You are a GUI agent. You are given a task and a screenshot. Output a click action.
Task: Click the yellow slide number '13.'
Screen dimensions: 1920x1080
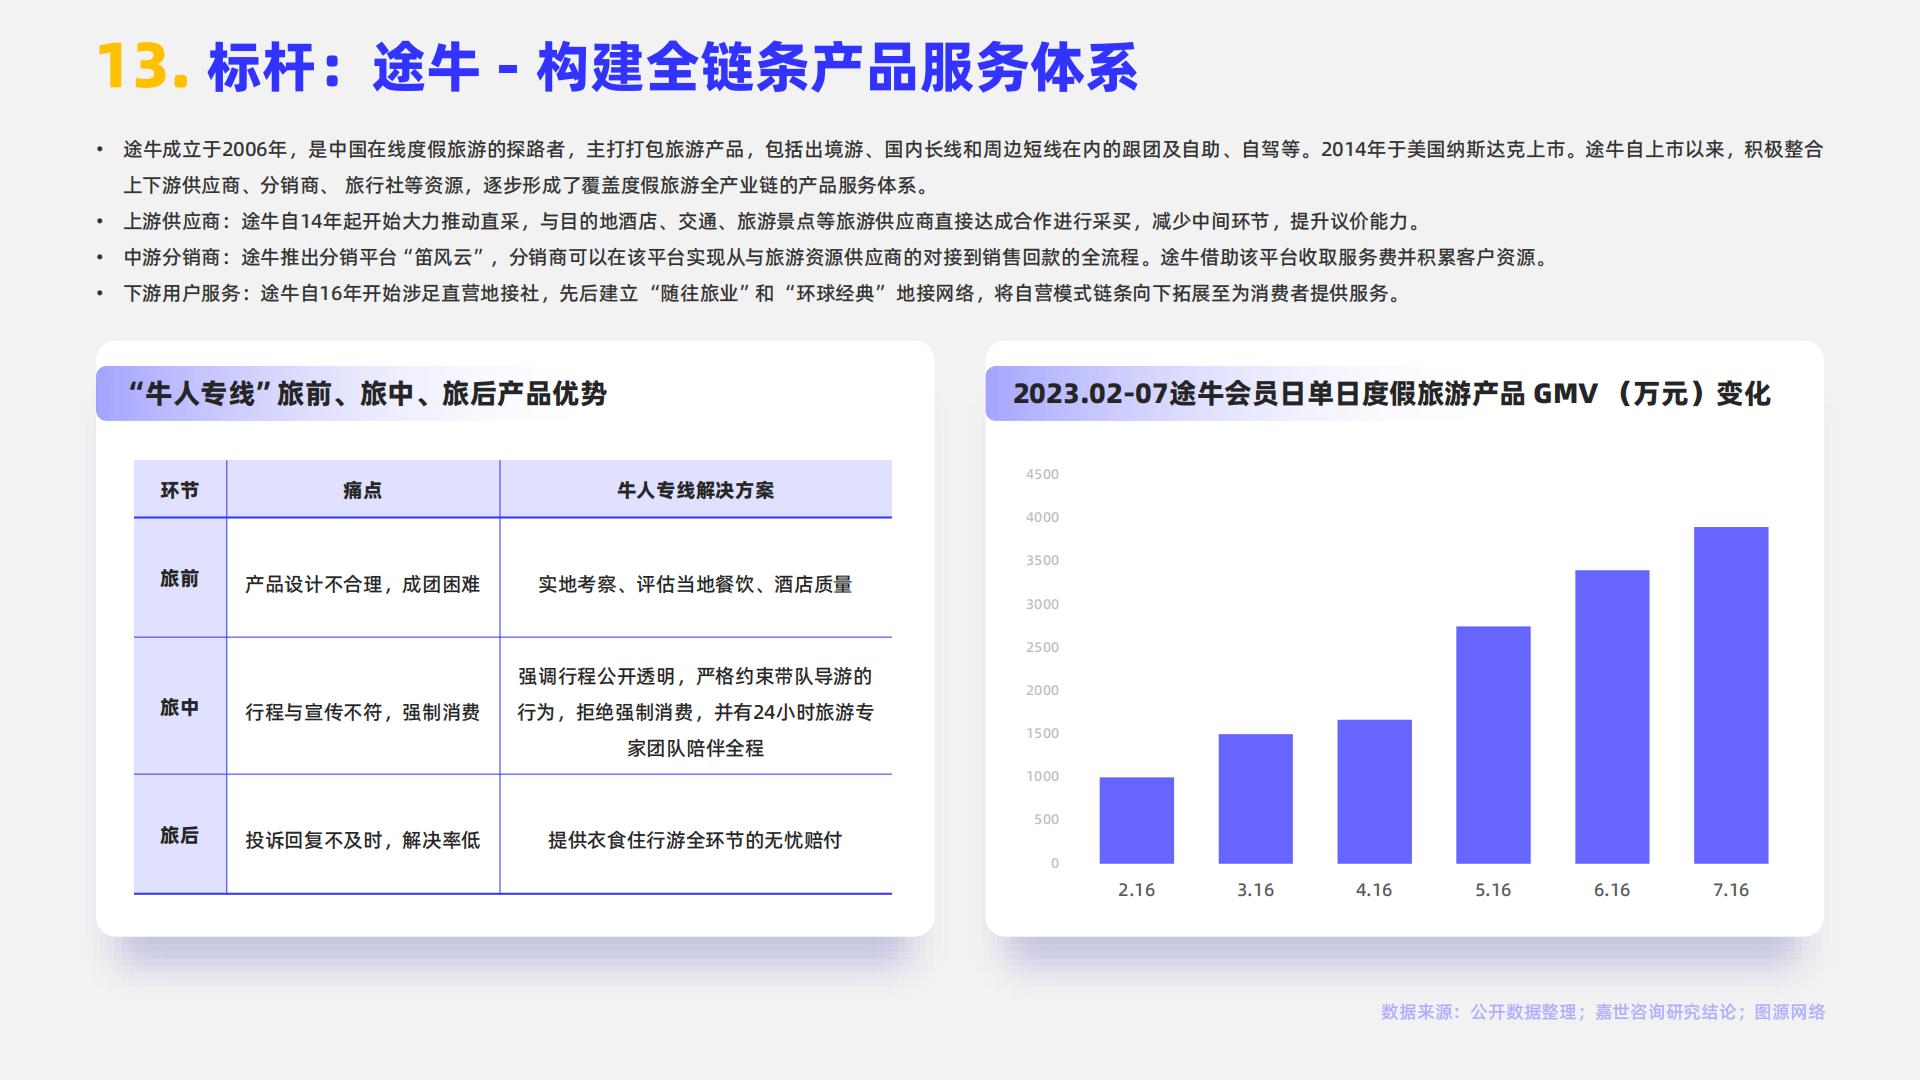(x=142, y=68)
